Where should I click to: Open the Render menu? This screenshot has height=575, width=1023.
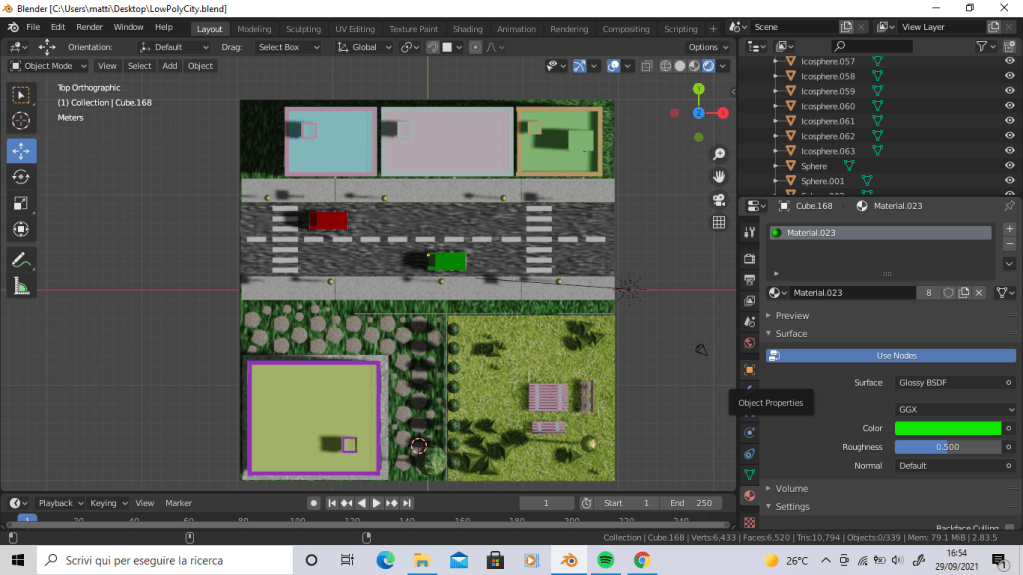pyautogui.click(x=89, y=27)
